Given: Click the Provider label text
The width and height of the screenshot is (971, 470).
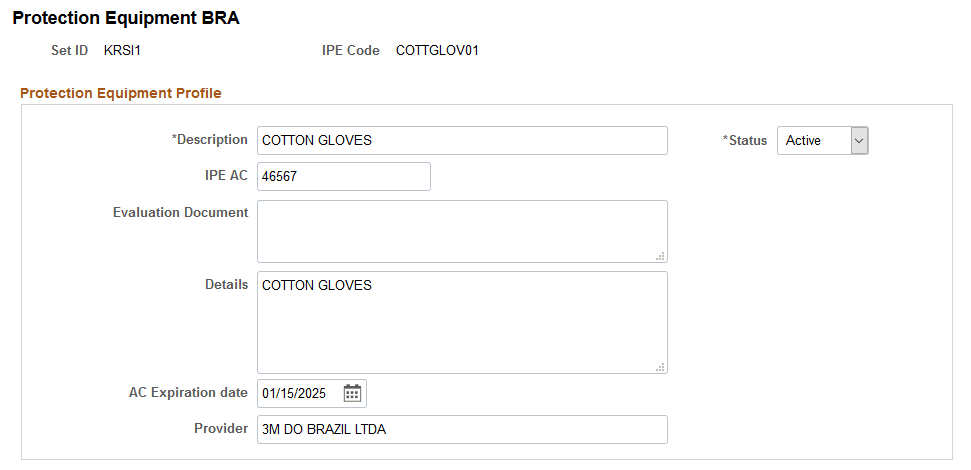Looking at the screenshot, I should [x=221, y=429].
